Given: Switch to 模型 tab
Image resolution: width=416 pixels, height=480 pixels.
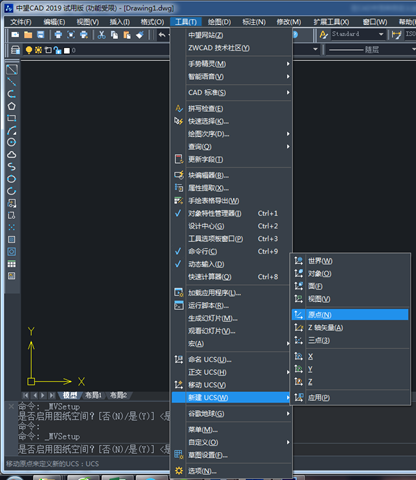Looking at the screenshot, I should coord(70,395).
